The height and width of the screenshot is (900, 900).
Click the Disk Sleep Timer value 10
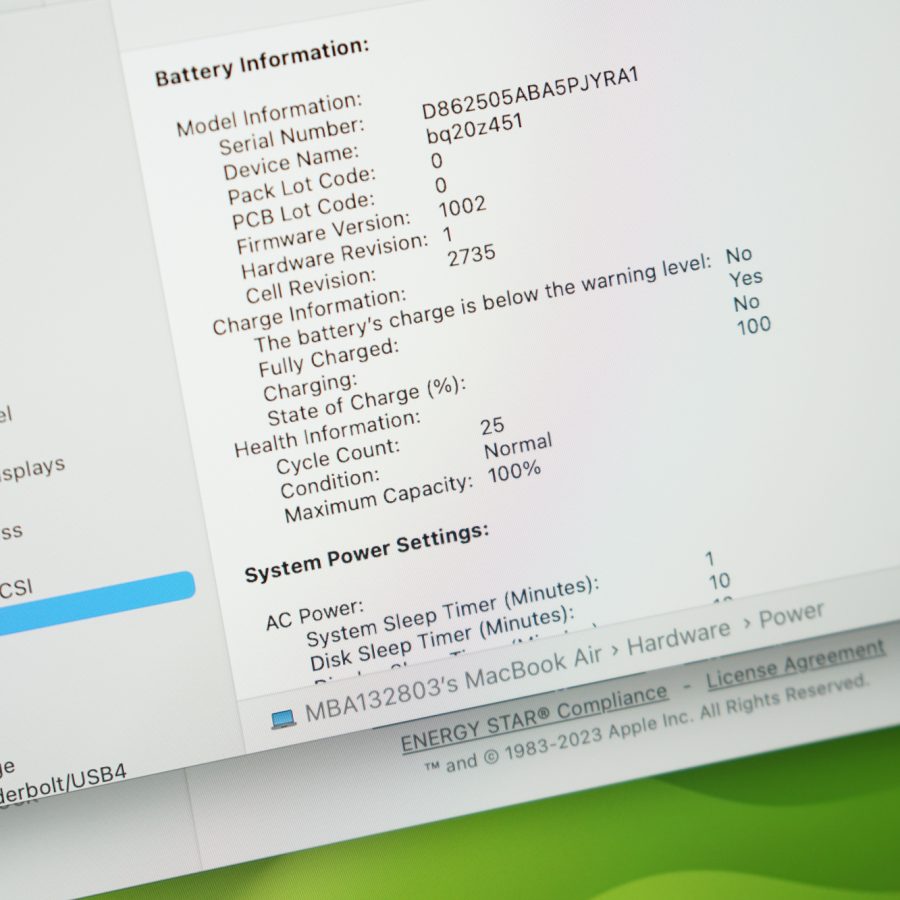tap(719, 581)
